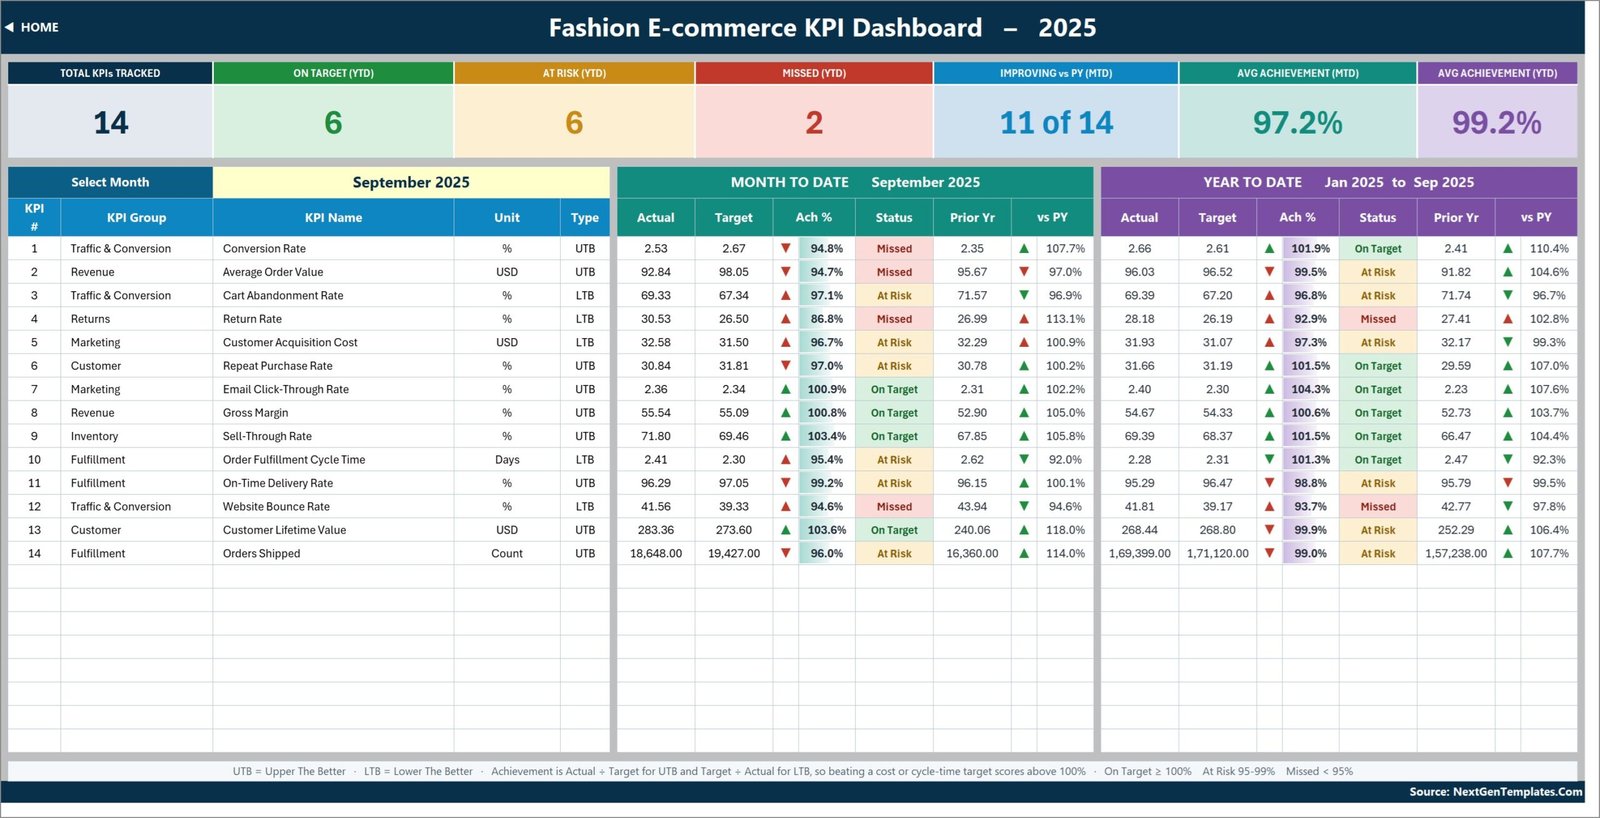Click the MTD Ach 86.8% data bar
Screen dimensions: 1600x818
826,319
